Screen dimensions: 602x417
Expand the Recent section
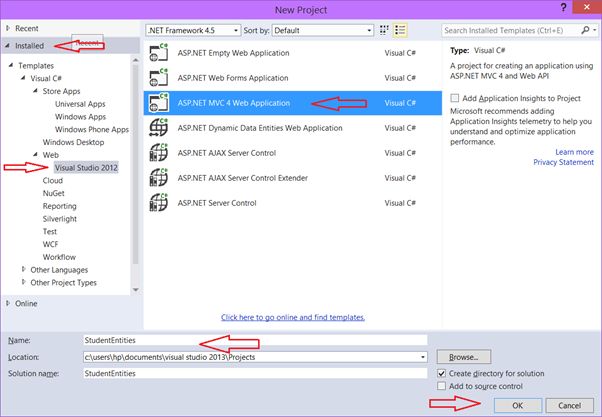click(8, 28)
